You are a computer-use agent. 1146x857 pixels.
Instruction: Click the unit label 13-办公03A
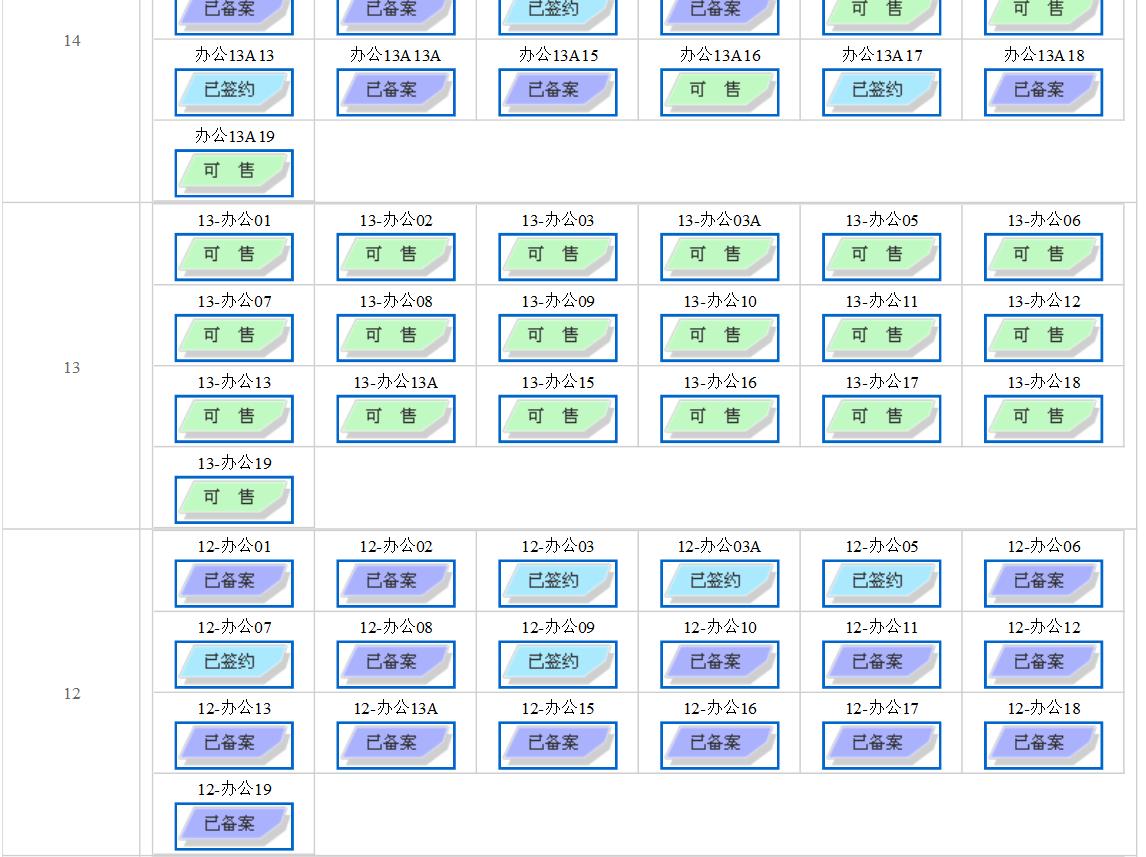point(719,220)
